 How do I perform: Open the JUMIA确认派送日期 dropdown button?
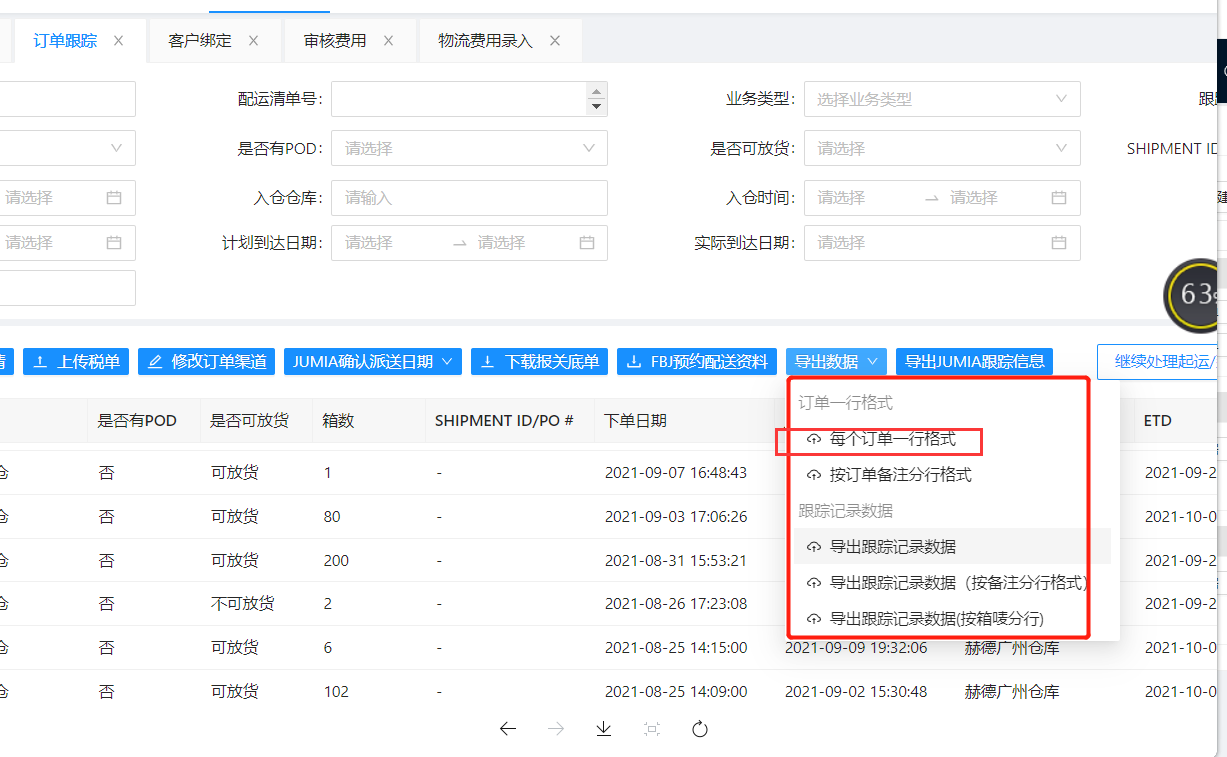(372, 362)
